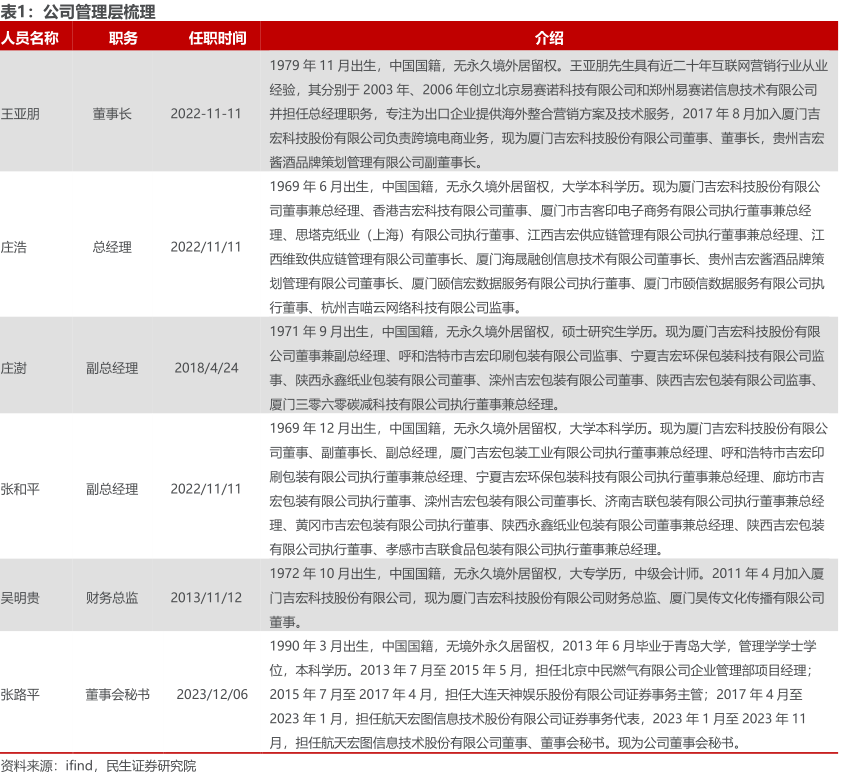Image resolution: width=859 pixels, height=772 pixels.
Task: Click the 资料来源 source footnote text
Action: (99, 764)
